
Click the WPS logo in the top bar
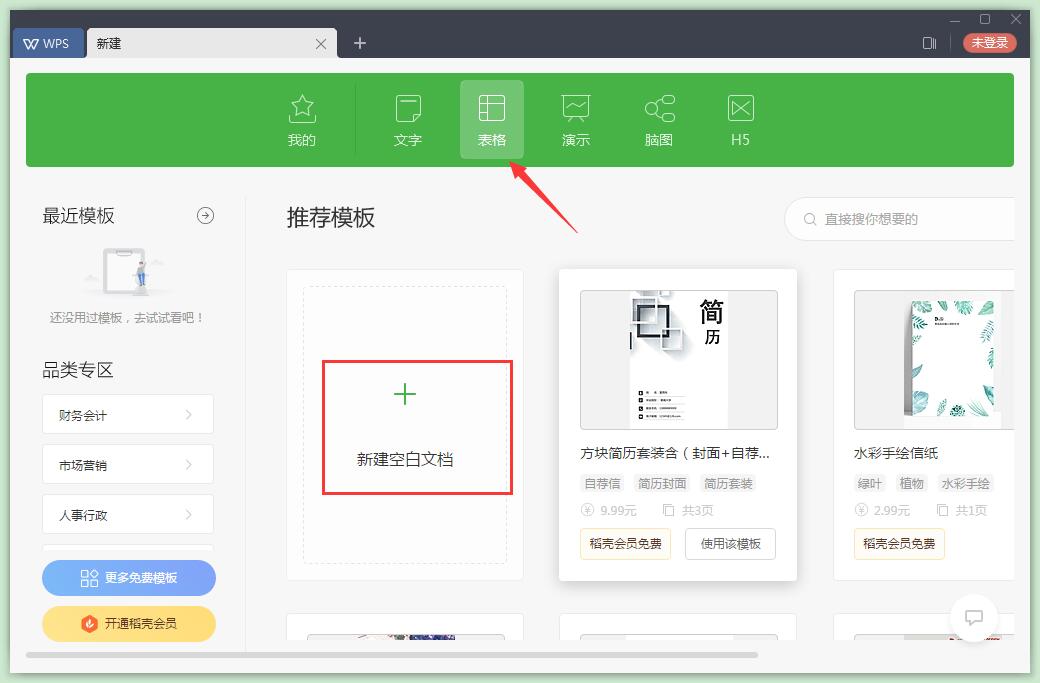tap(47, 43)
